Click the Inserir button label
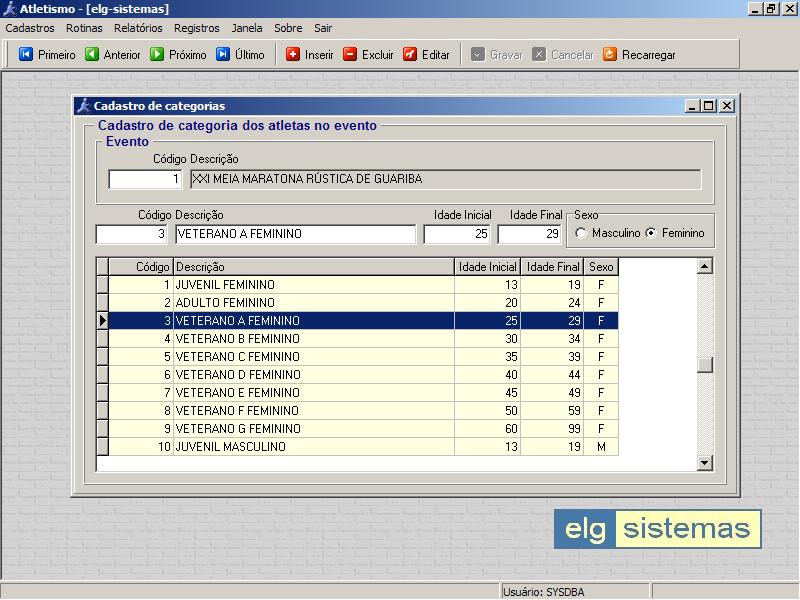800x600 pixels. (x=319, y=55)
